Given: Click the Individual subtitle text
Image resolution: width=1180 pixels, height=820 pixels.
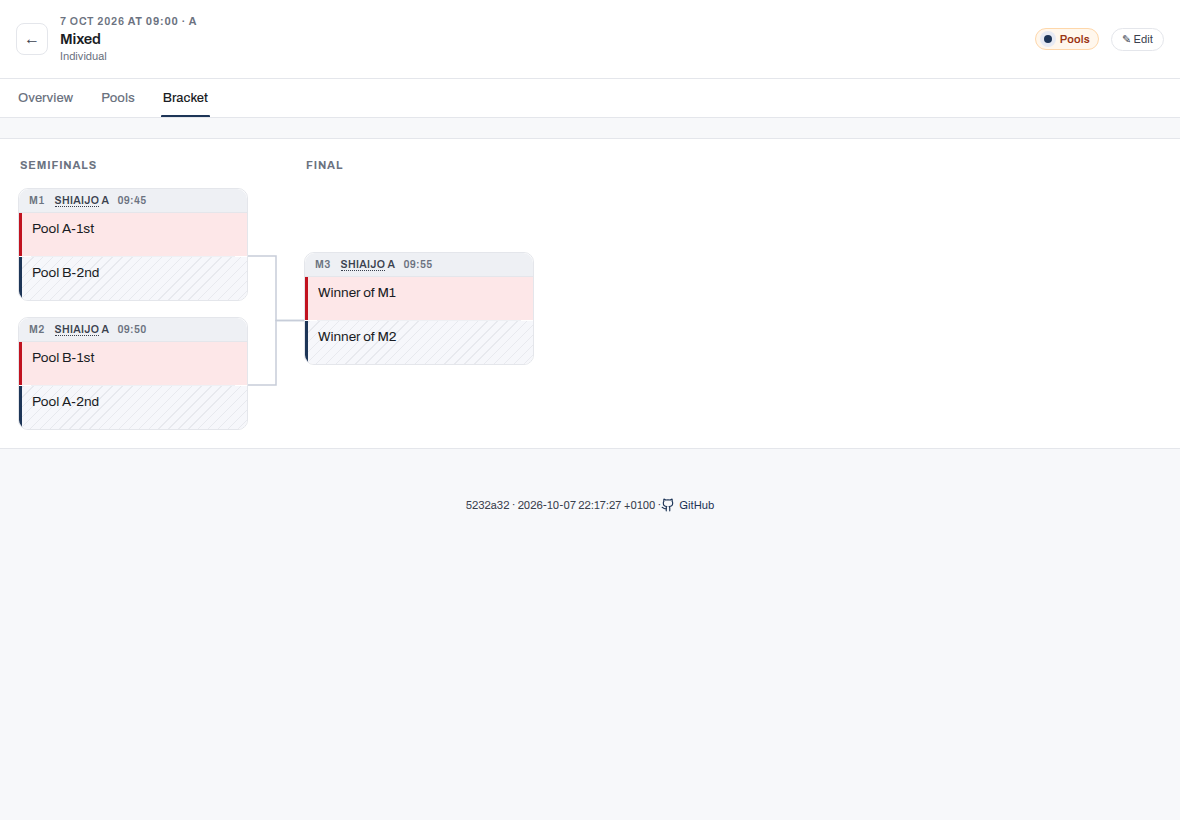Looking at the screenshot, I should point(84,56).
